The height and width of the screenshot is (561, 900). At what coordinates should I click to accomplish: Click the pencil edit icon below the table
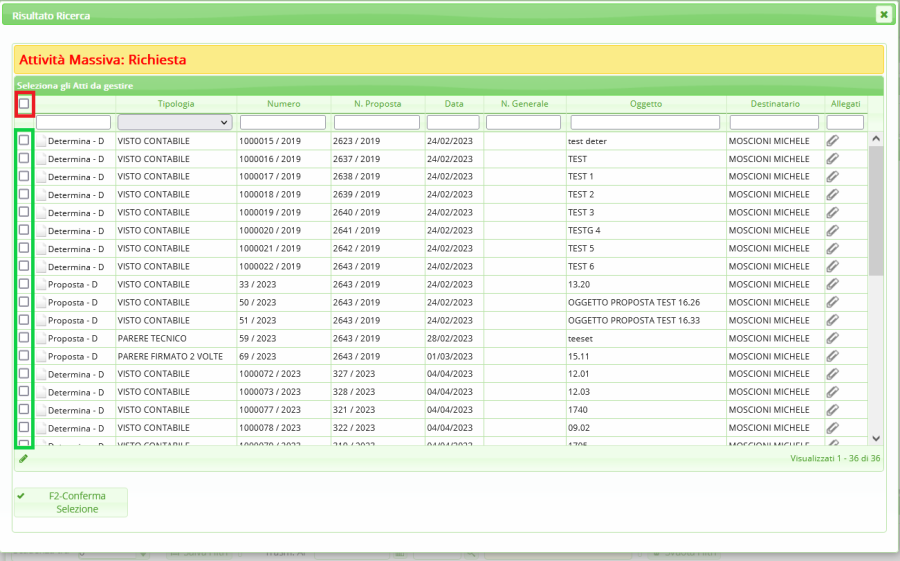23,459
